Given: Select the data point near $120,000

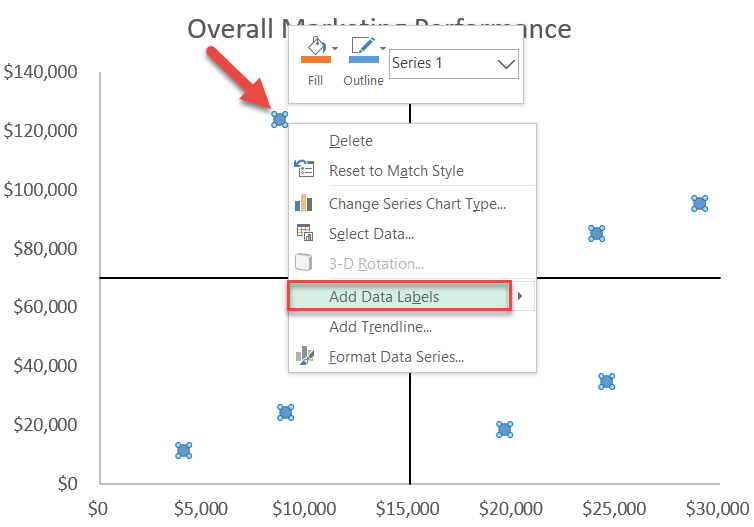Looking at the screenshot, I should click(279, 119).
